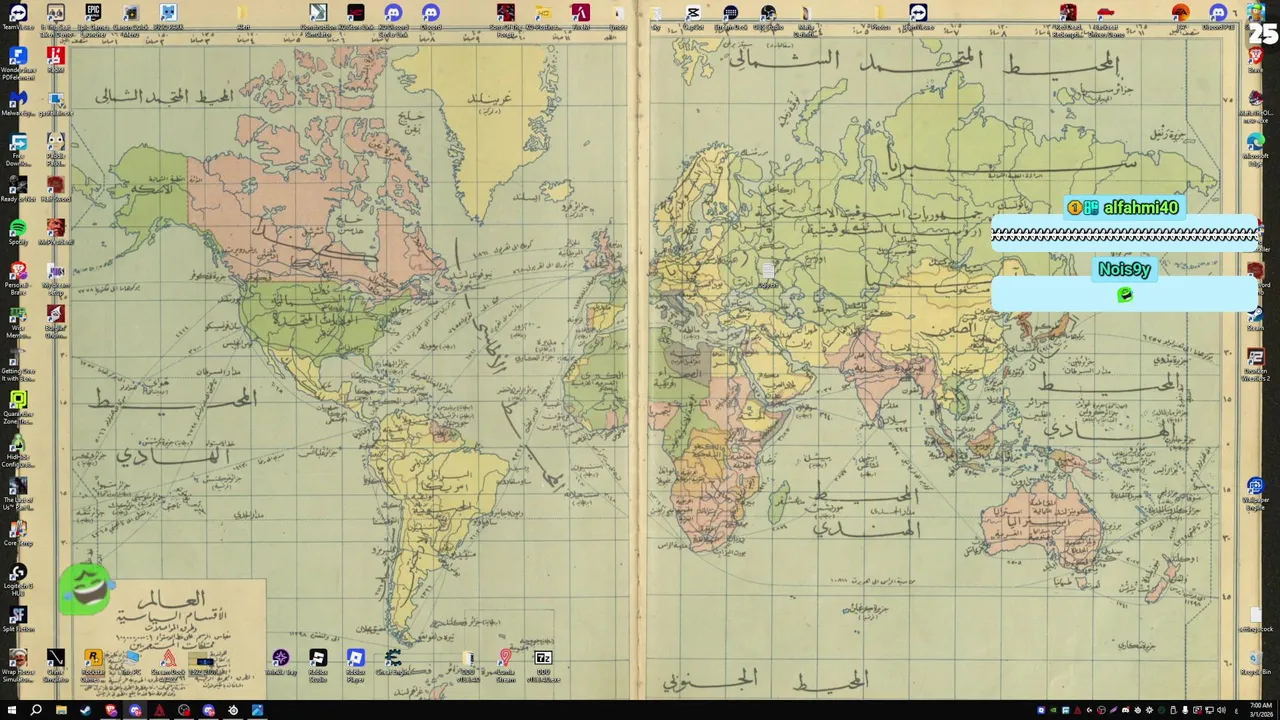The image size is (1280, 720).
Task: Open the Cheat Engine shortcut
Action: (393, 663)
